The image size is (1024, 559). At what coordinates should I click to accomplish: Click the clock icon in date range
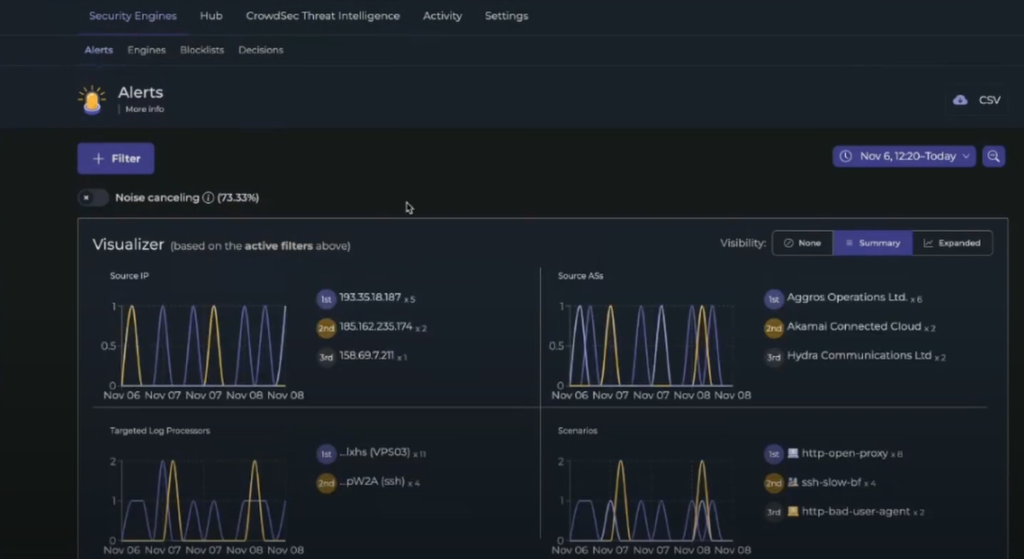click(846, 156)
